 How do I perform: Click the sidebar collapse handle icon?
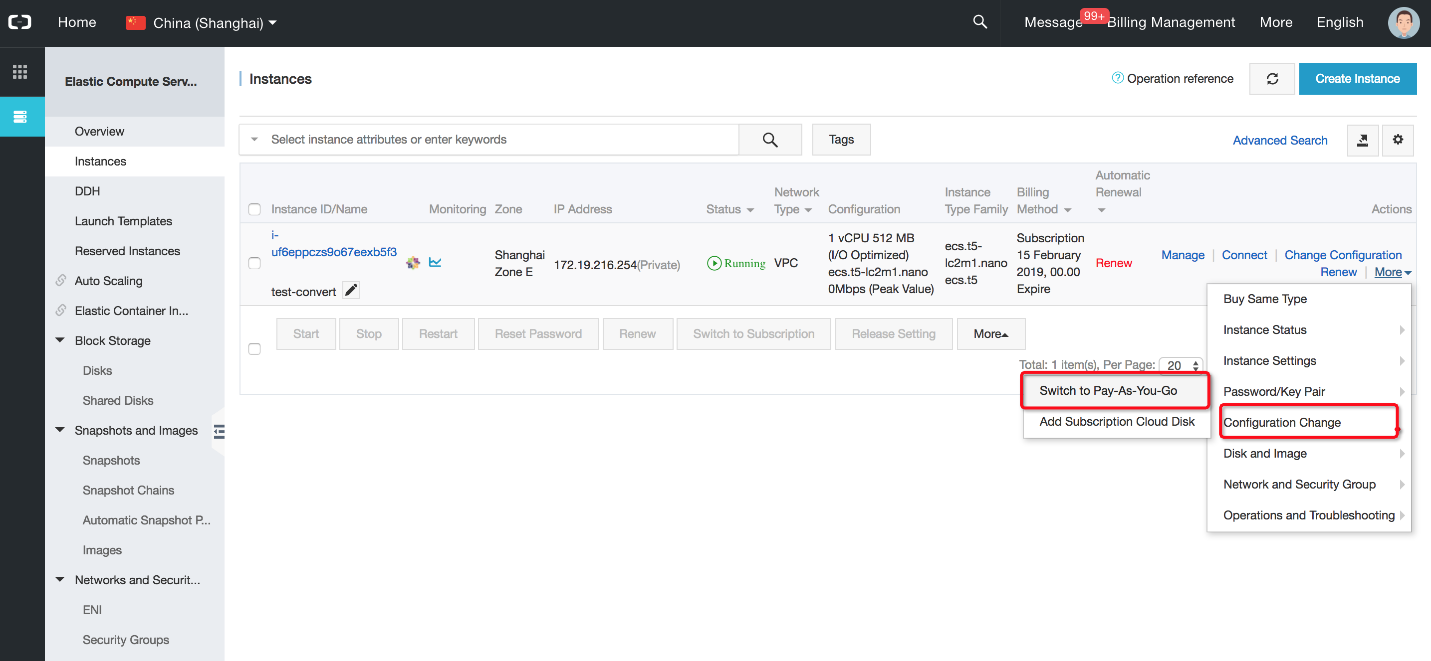218,432
